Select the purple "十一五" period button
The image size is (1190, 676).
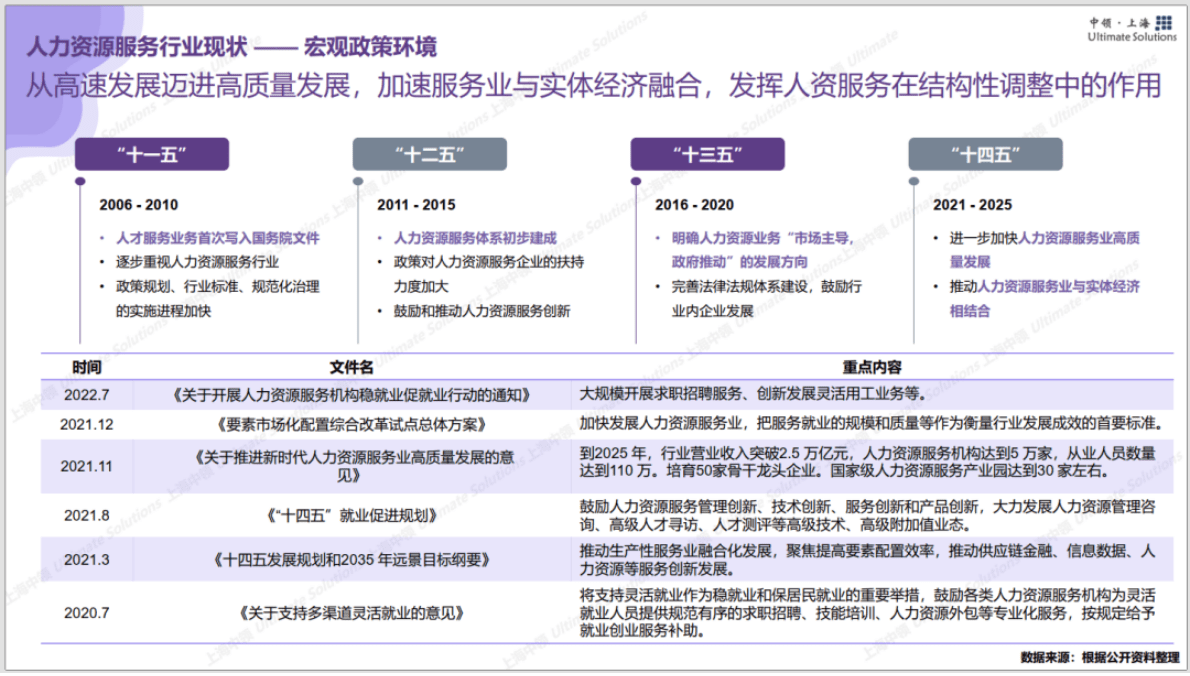151,154
